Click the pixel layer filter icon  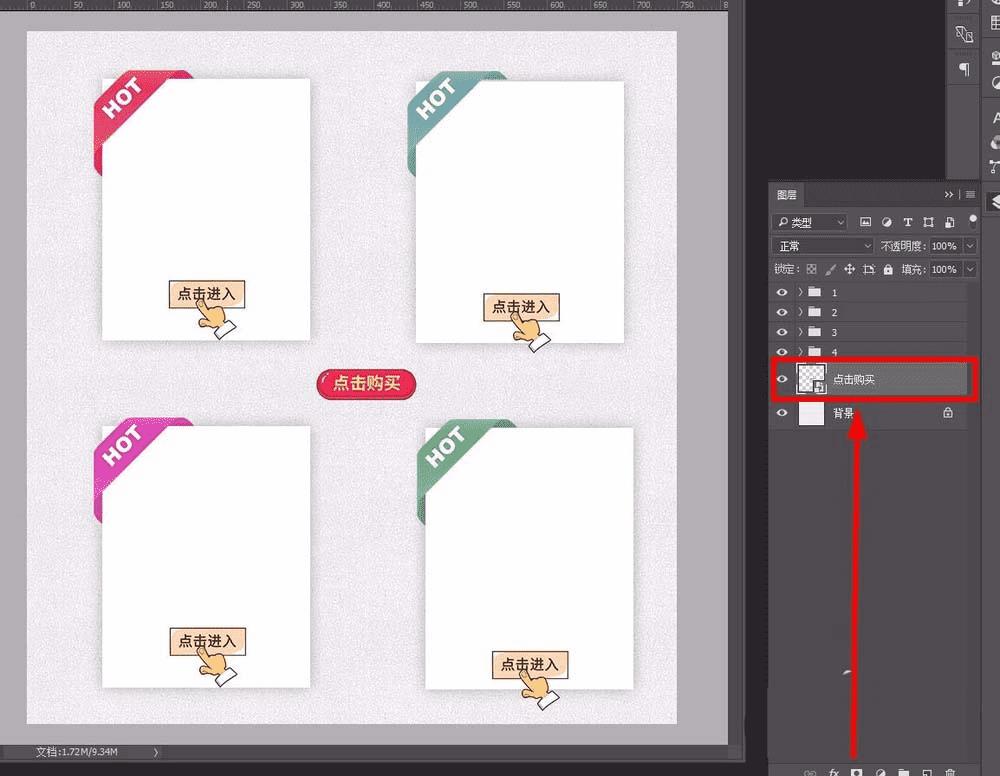point(865,222)
